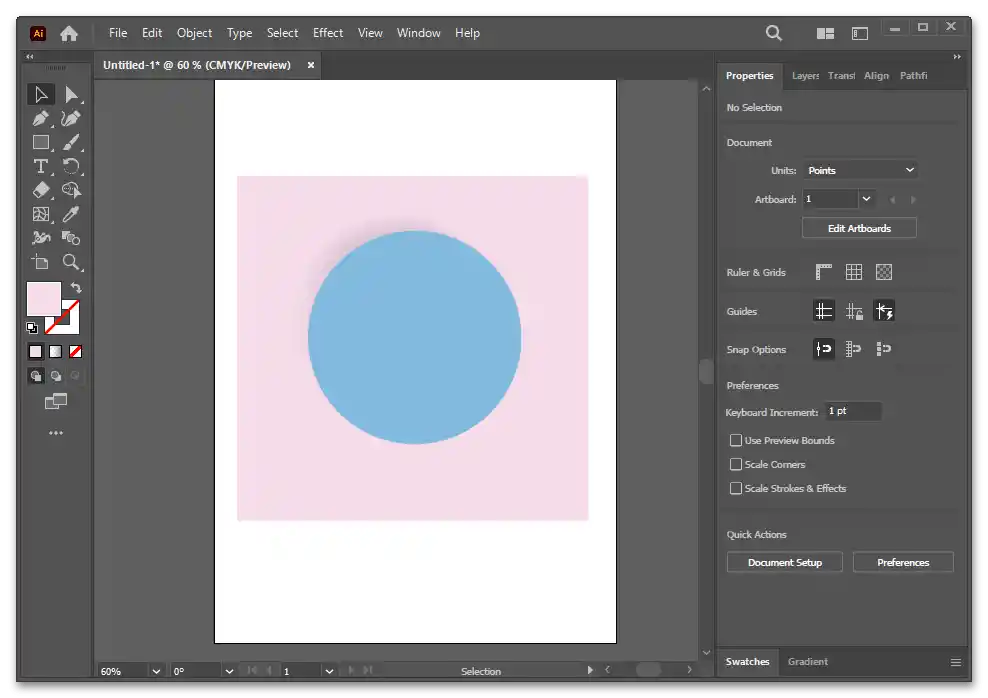Choose the Eyedropper tool
The image size is (988, 698).
71,214
